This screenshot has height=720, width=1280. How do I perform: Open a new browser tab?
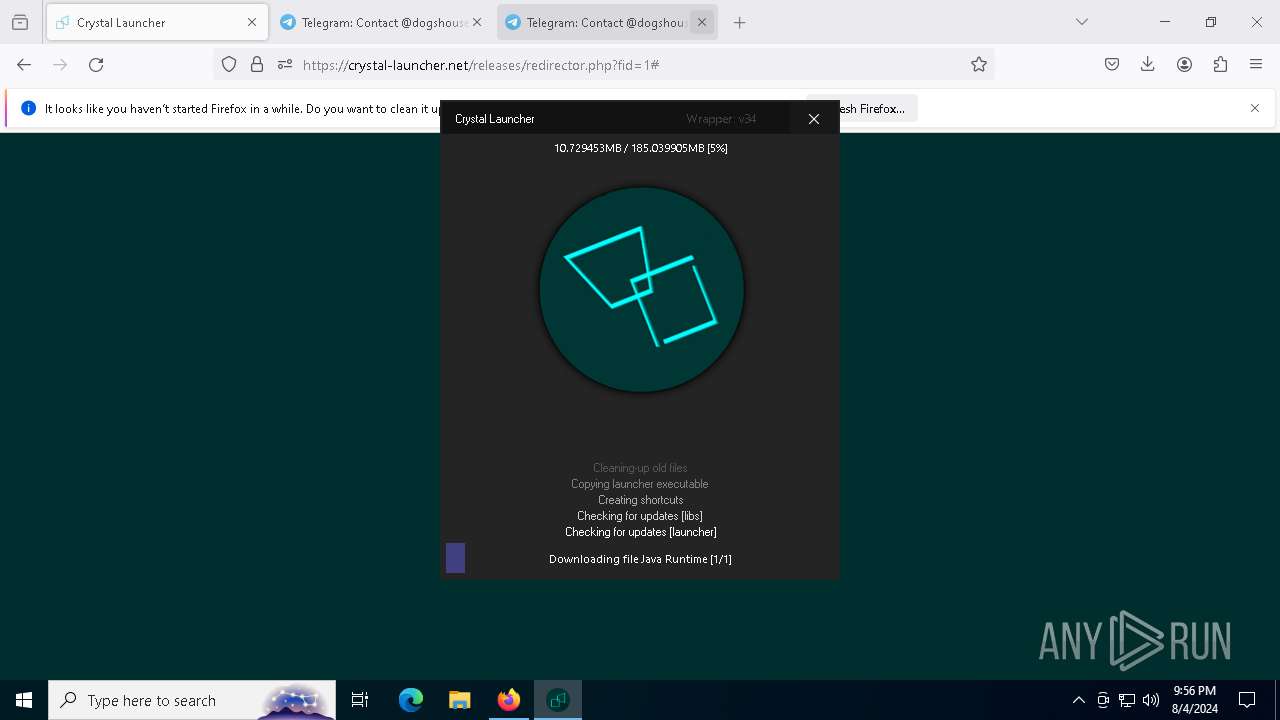click(x=740, y=22)
